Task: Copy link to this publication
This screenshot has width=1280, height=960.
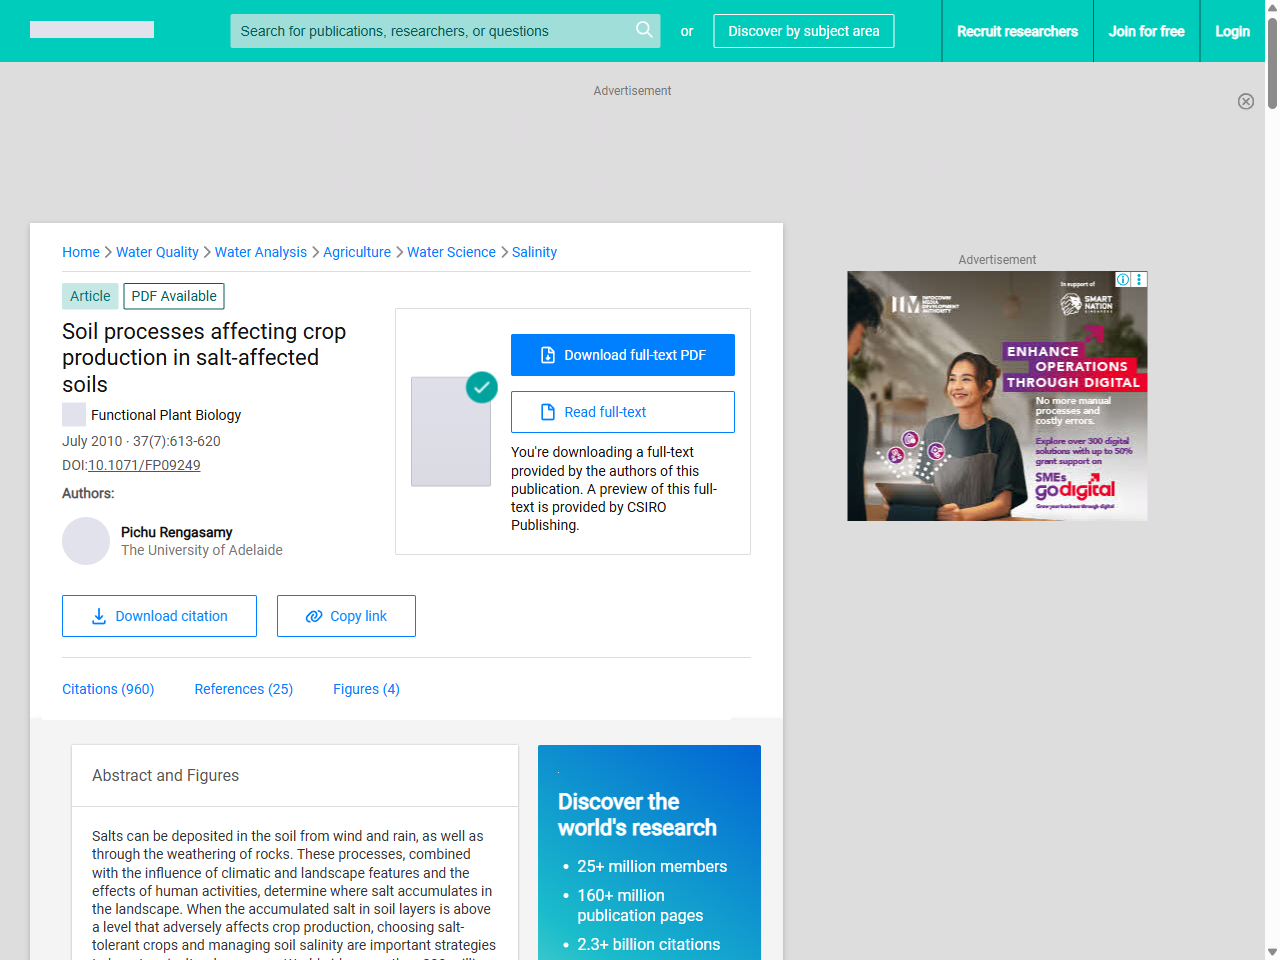Action: [346, 616]
